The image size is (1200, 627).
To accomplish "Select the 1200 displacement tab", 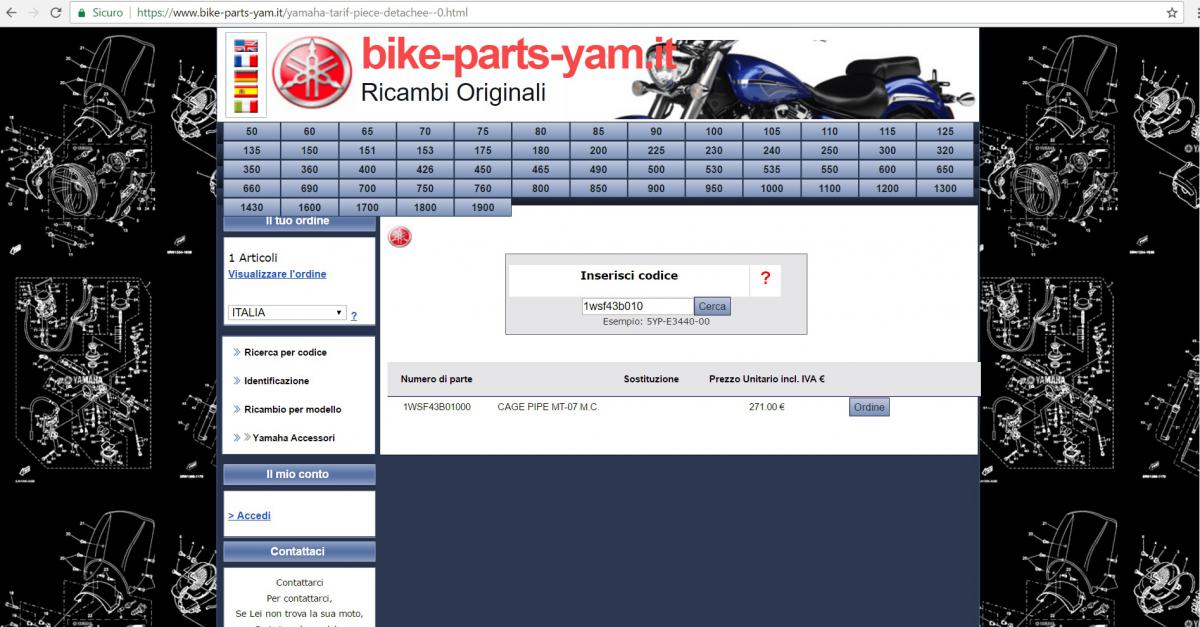I will (887, 189).
